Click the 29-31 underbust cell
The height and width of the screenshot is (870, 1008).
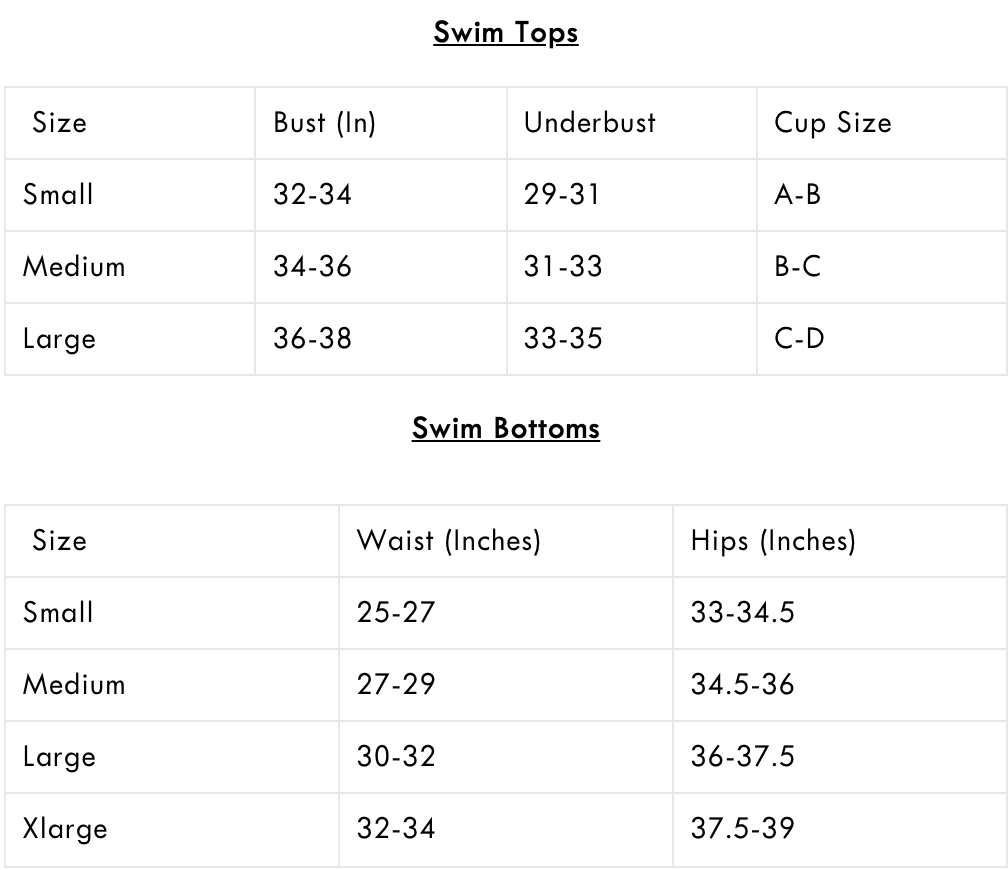(x=562, y=194)
